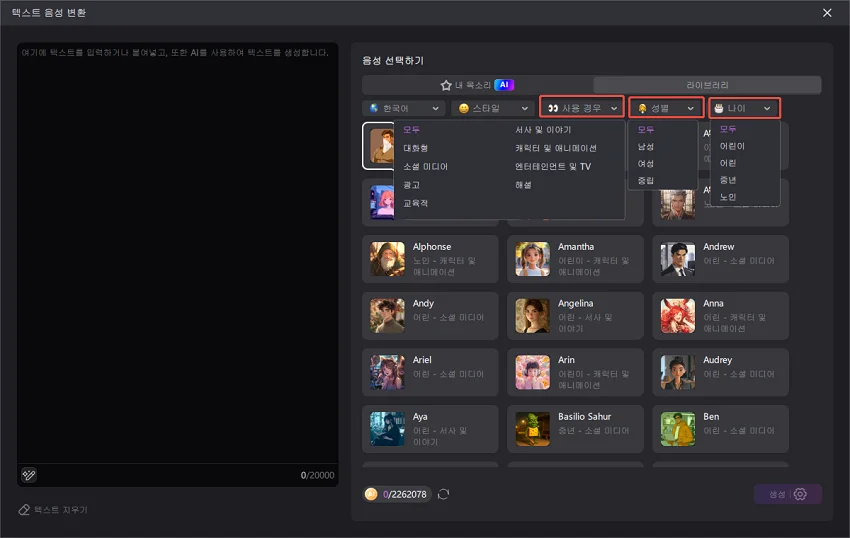850x538 pixels.
Task: Choose 소셜 미디어 use case
Action: [x=426, y=166]
